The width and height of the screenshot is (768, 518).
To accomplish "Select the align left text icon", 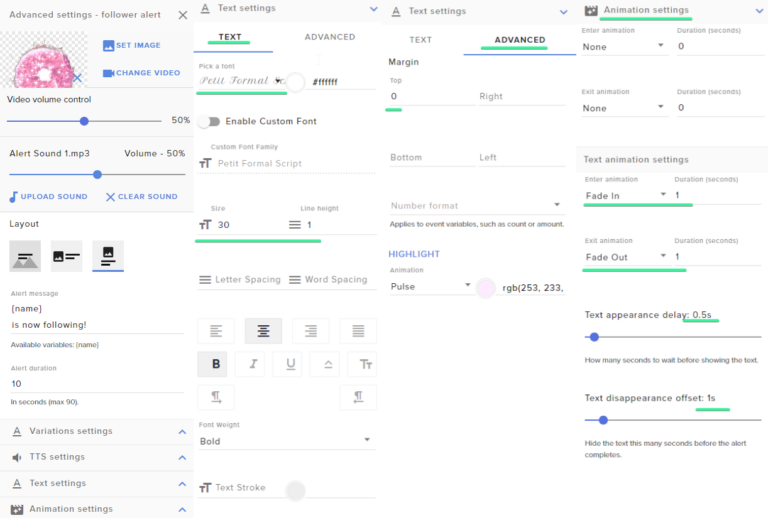I will 215,331.
